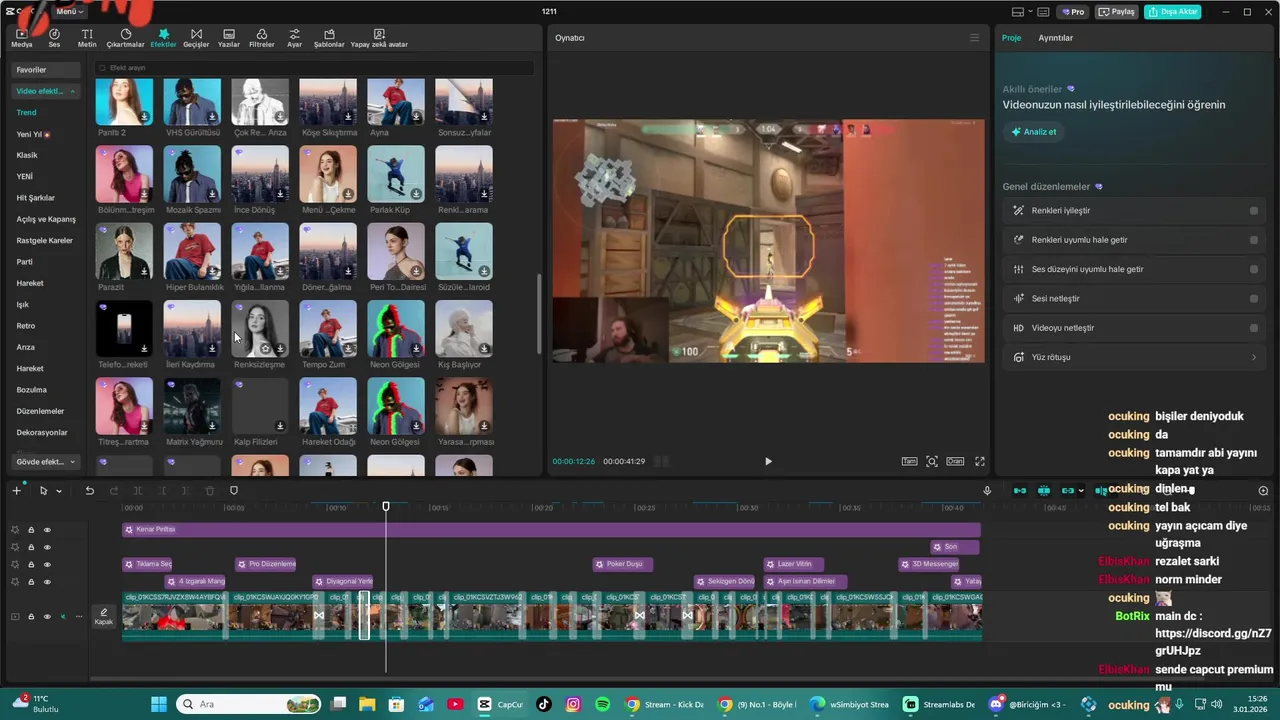1280x720 pixels.
Task: Open the Şablonlar templates panel
Action: click(x=329, y=38)
